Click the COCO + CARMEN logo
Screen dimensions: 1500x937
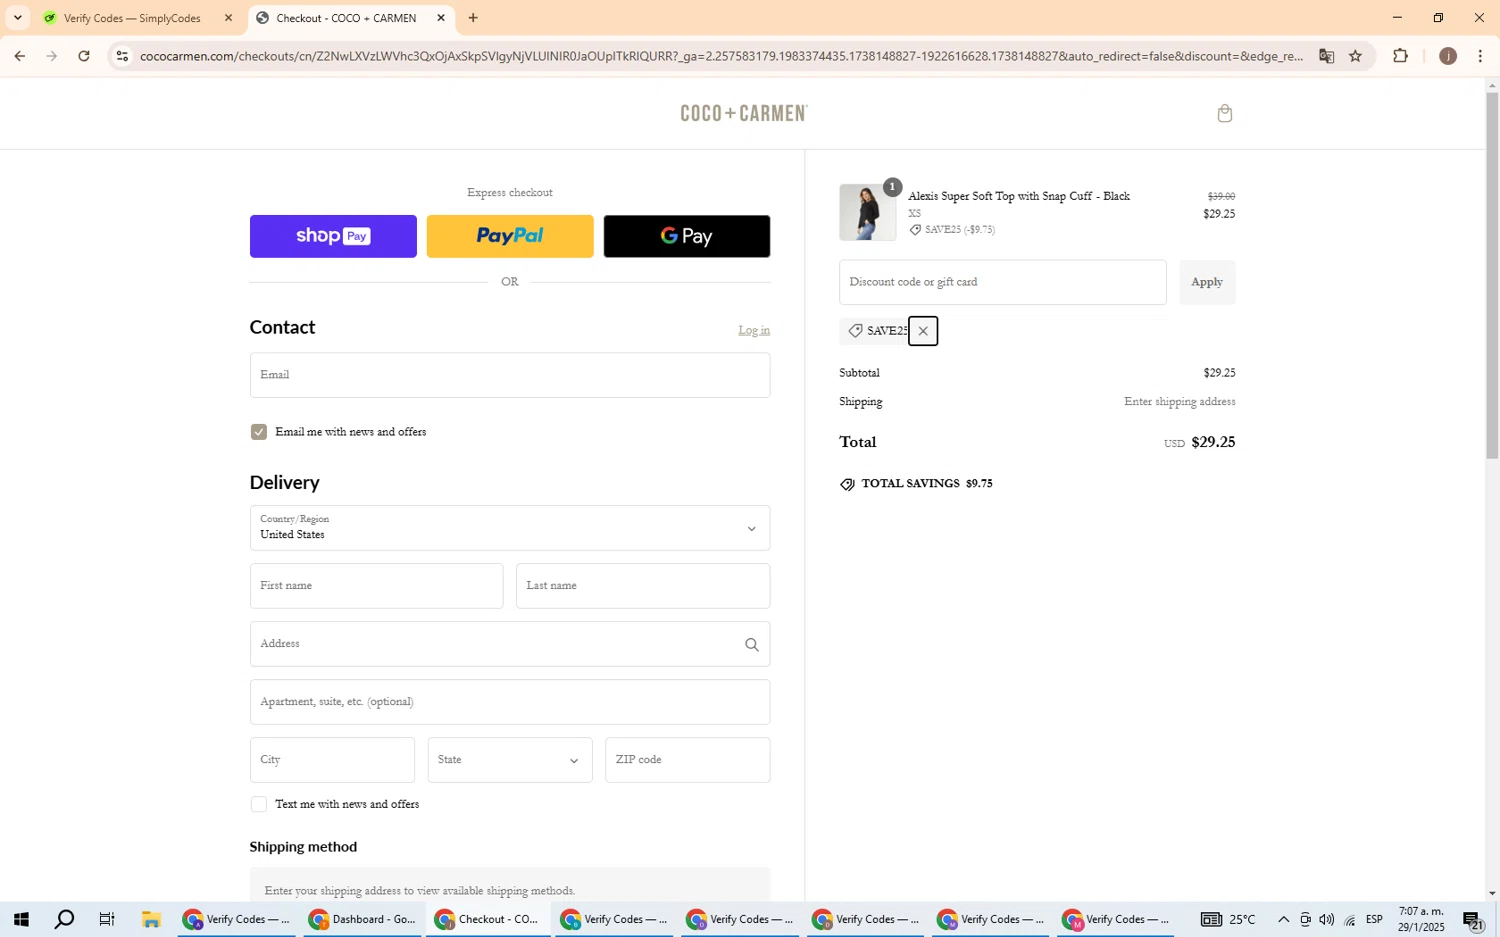click(744, 113)
